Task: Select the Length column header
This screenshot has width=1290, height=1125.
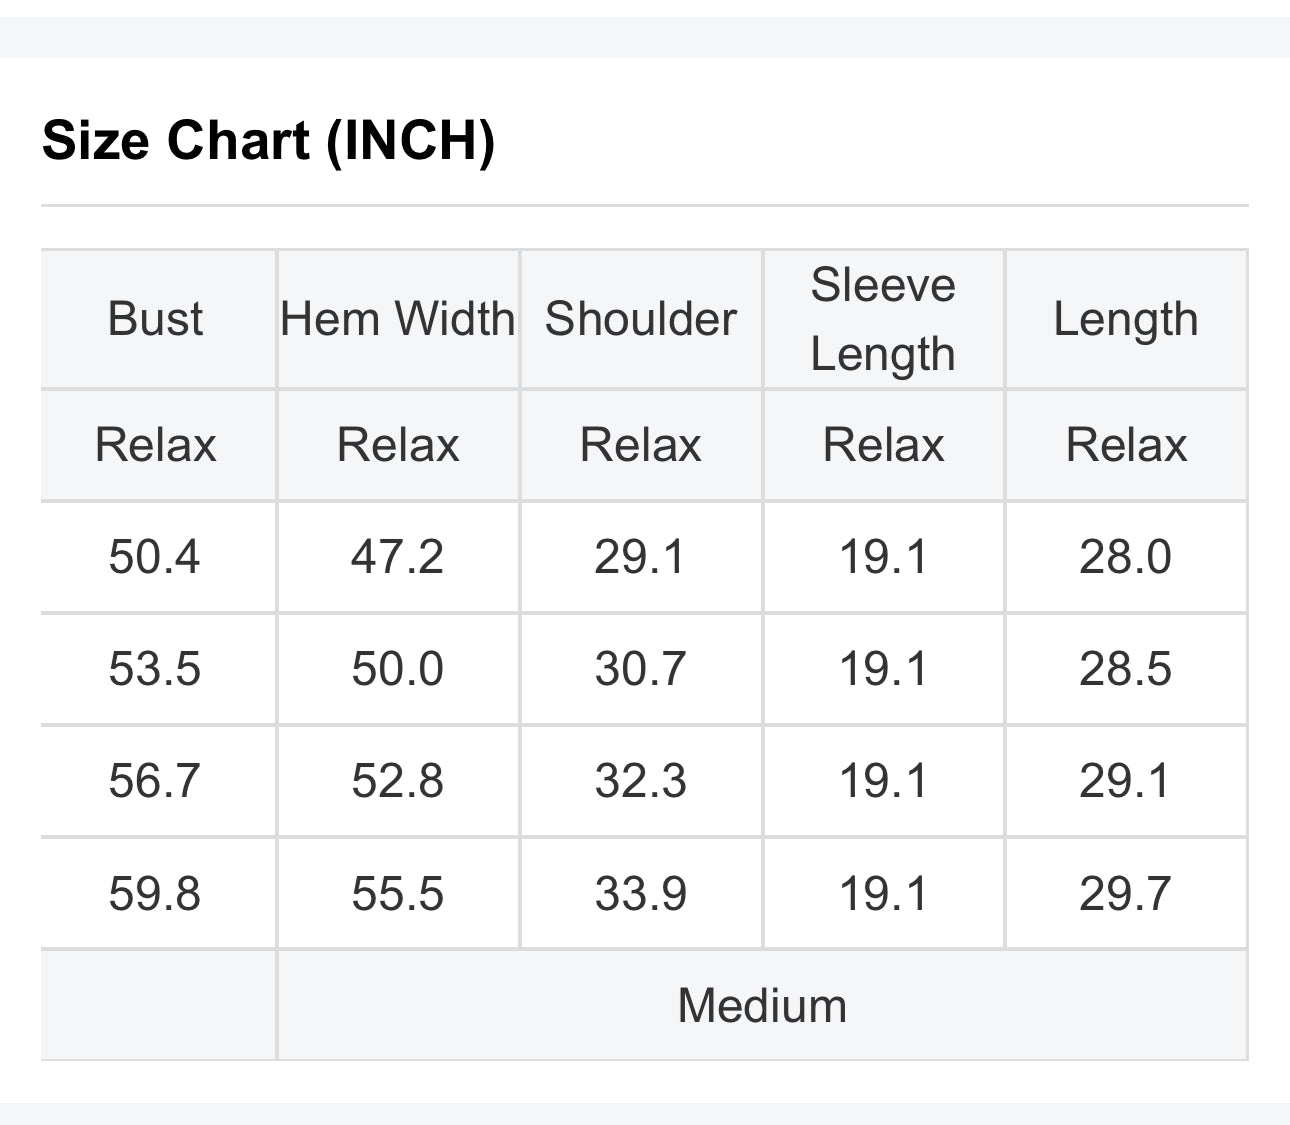Action: (1126, 320)
